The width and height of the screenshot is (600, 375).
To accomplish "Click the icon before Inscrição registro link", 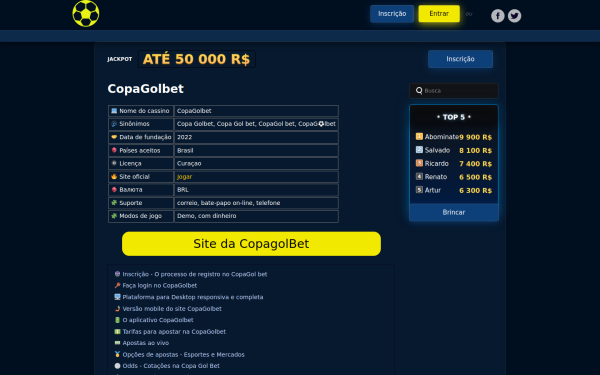I will tap(117, 274).
